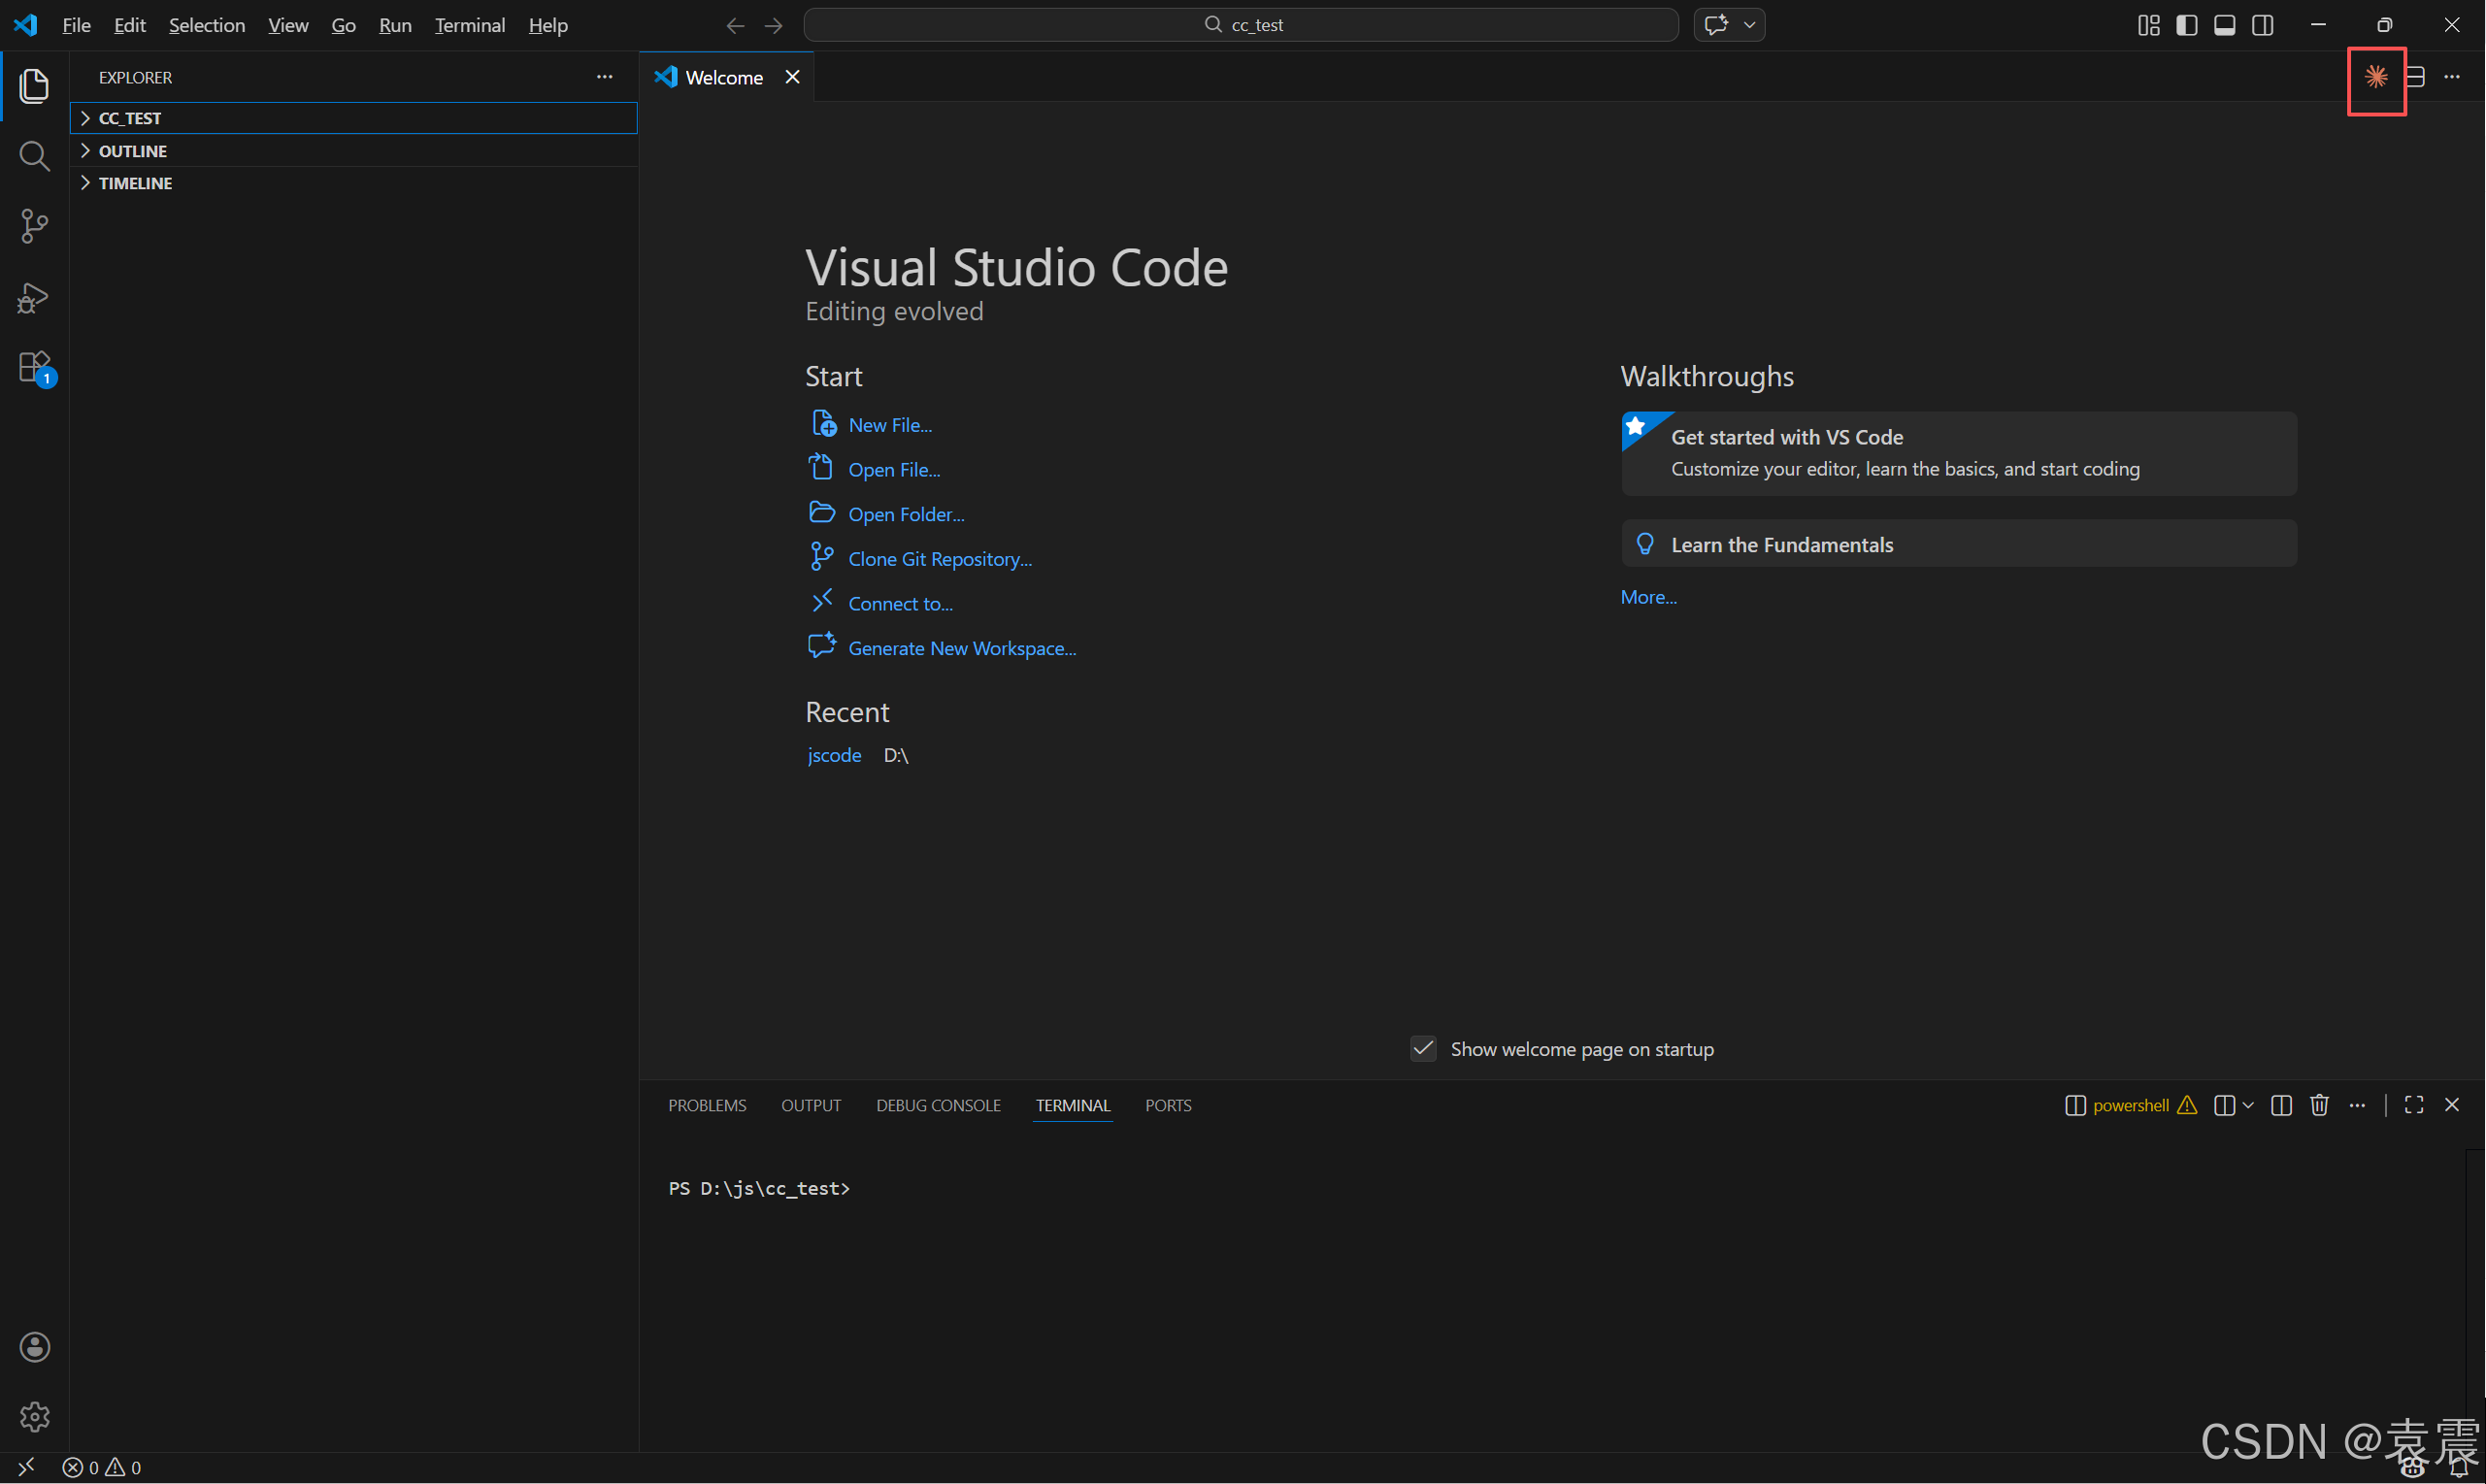Open the Search view in activity bar
The height and width of the screenshot is (1484, 2486).
pyautogui.click(x=34, y=156)
